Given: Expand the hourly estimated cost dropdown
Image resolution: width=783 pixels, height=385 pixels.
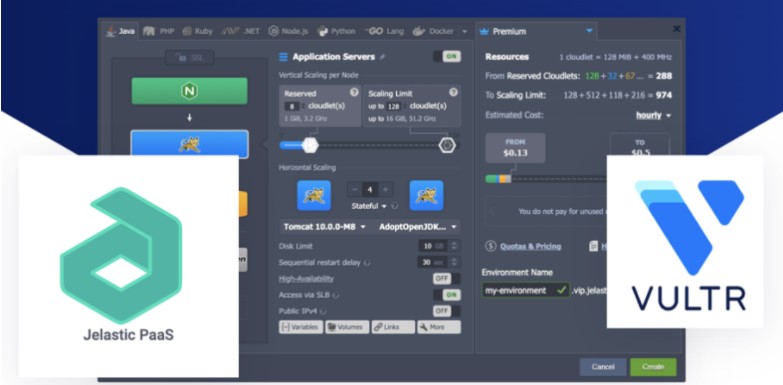Looking at the screenshot, I should tap(653, 115).
